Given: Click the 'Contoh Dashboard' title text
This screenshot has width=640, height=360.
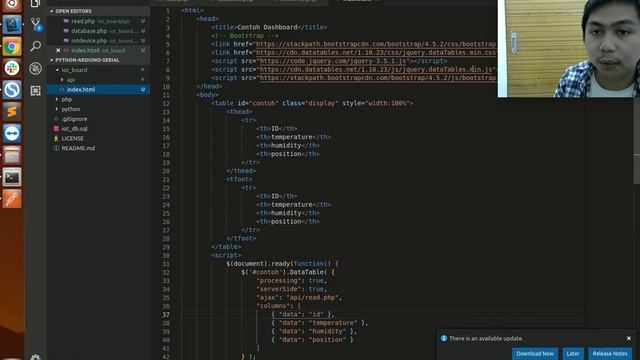Looking at the screenshot, I should coord(267,27).
